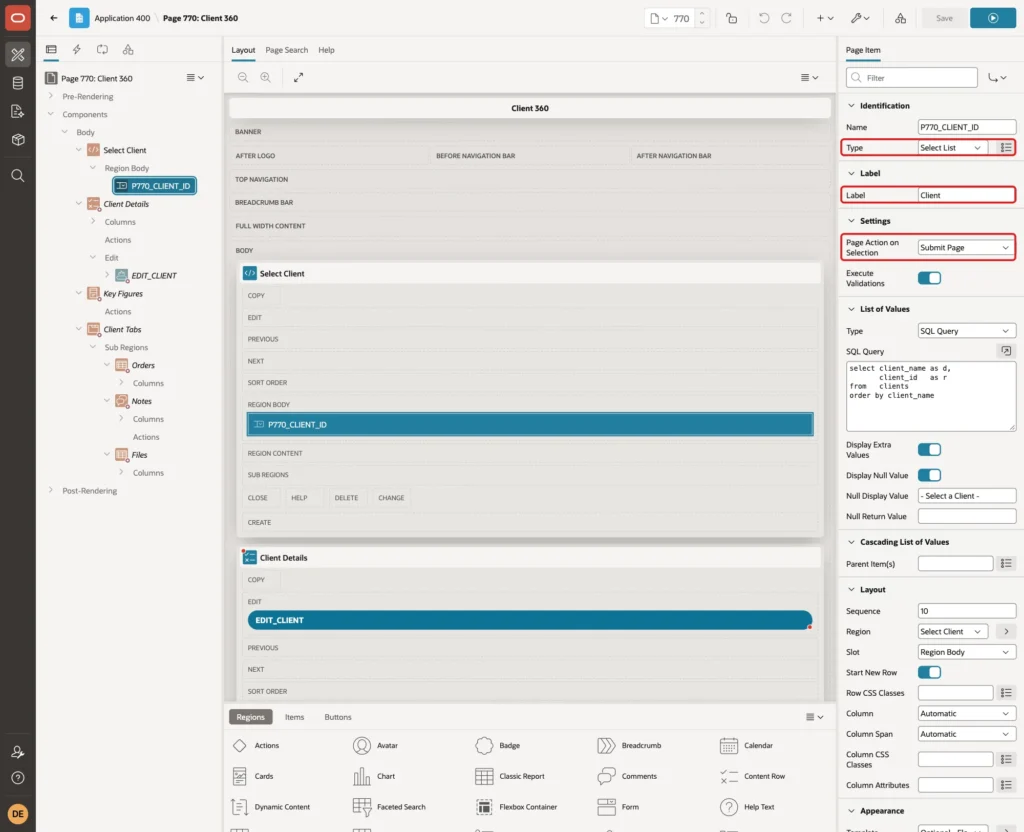Open the Help tab

click(x=326, y=50)
